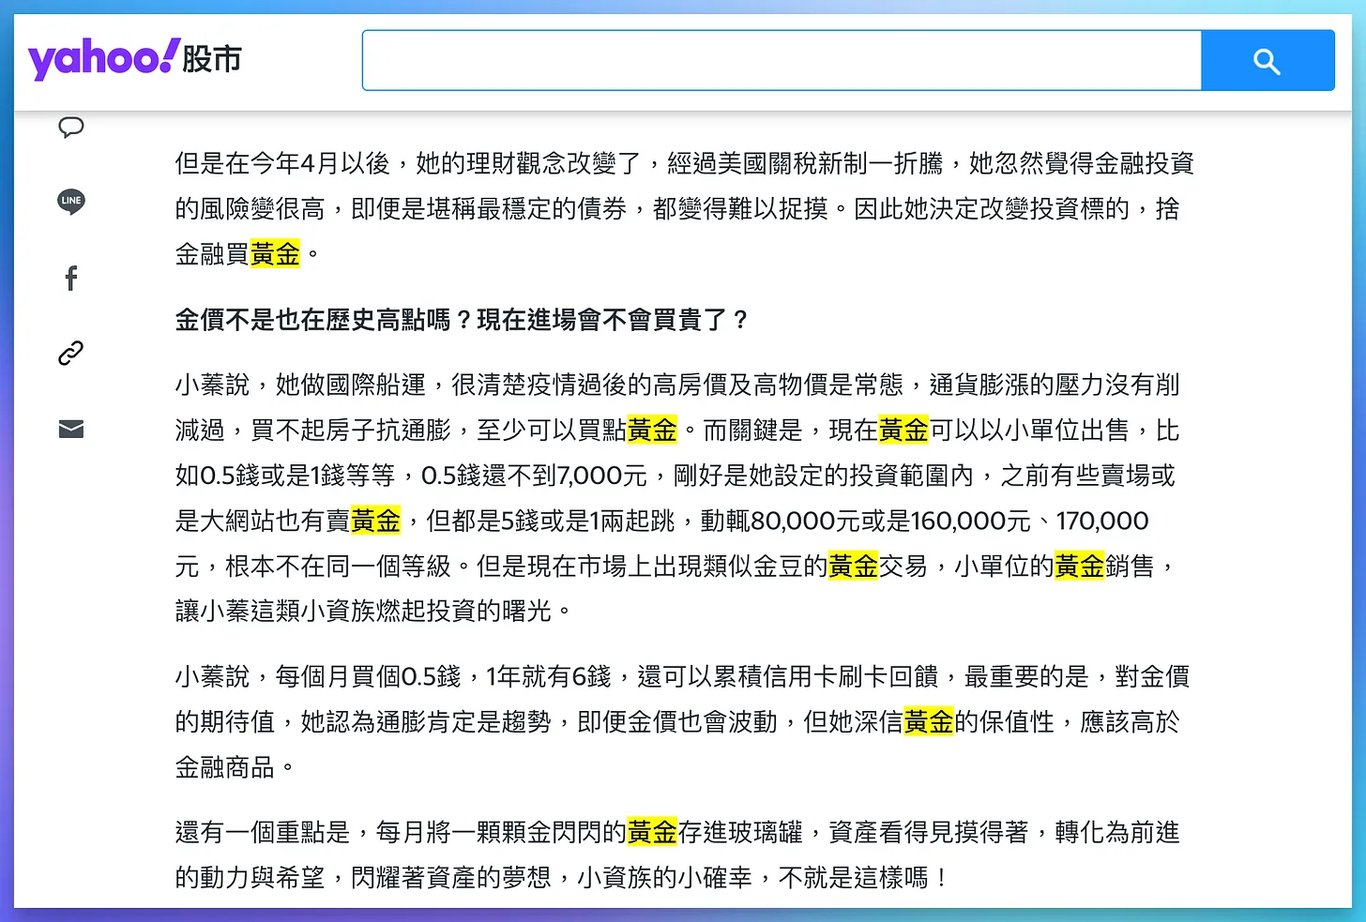Click the Yahoo logo in the header

click(103, 59)
